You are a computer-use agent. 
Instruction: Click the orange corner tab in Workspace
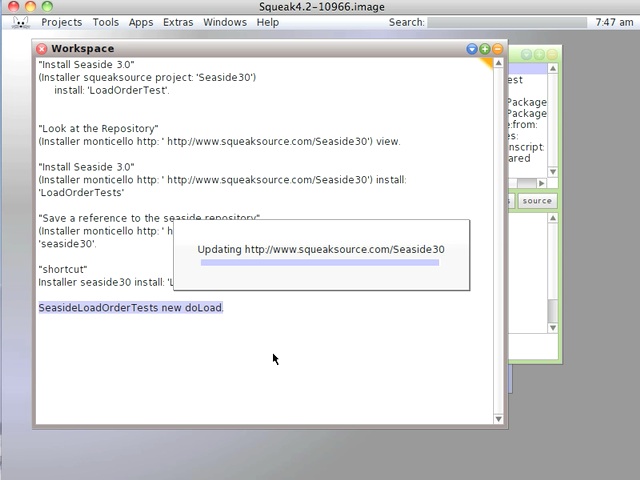(487, 63)
